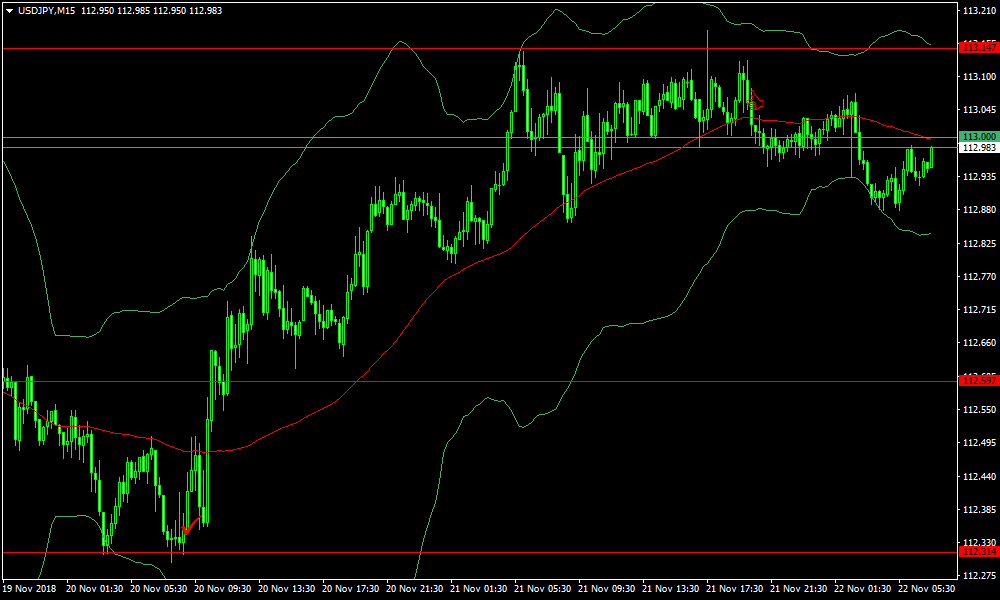
Task: Click 112.275 on the price scale
Action: pyautogui.click(x=979, y=576)
